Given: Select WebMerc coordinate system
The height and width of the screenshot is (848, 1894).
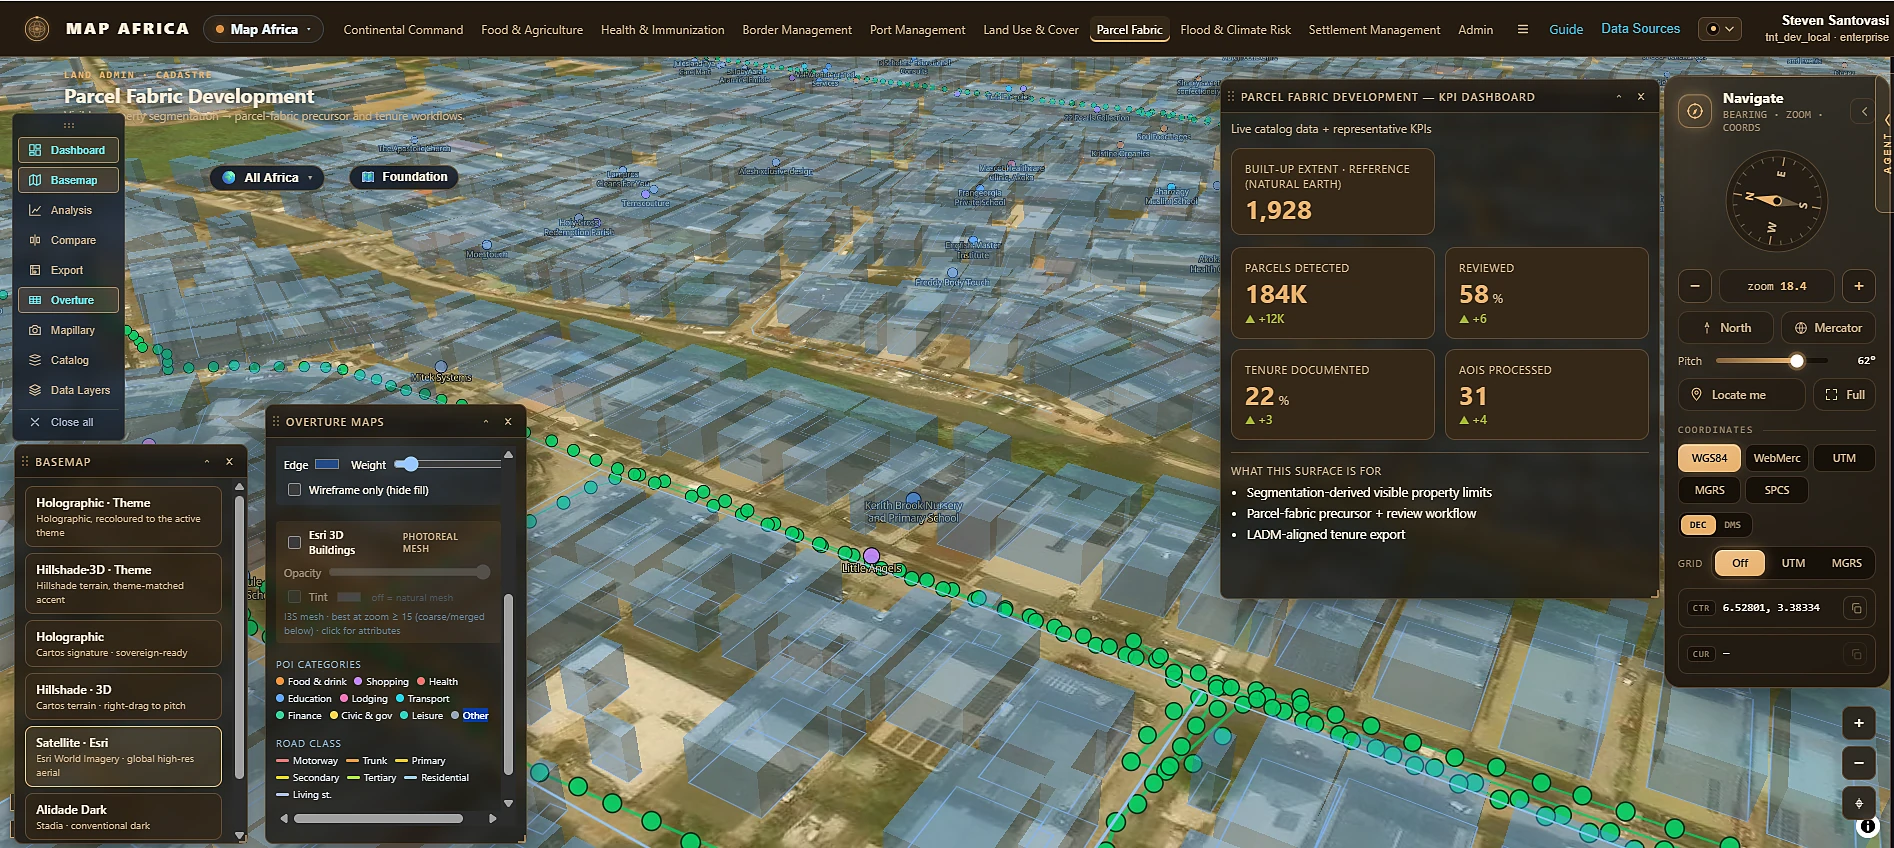Looking at the screenshot, I should click(x=1777, y=458).
